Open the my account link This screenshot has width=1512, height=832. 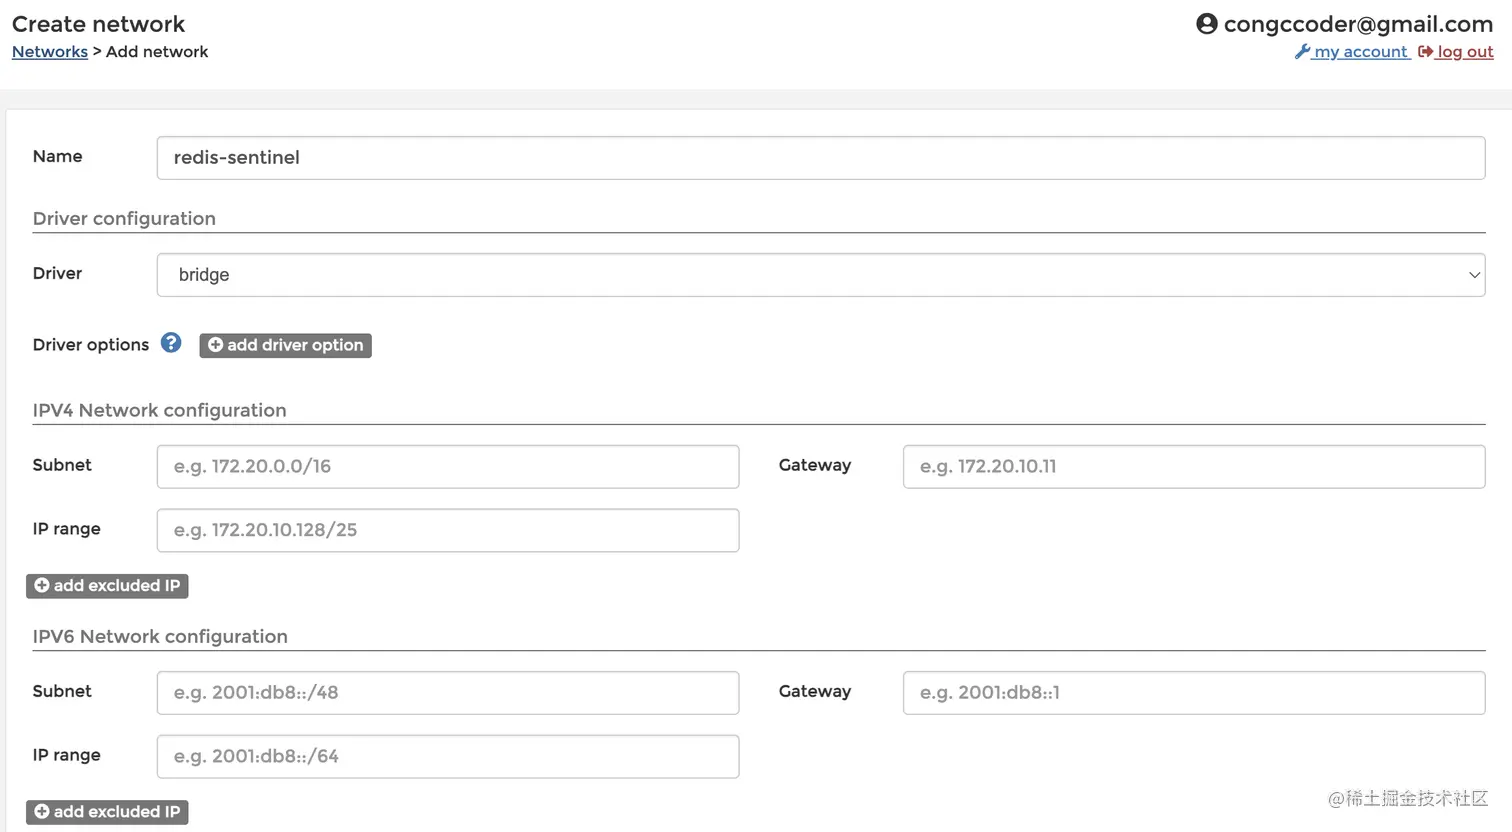click(1352, 52)
